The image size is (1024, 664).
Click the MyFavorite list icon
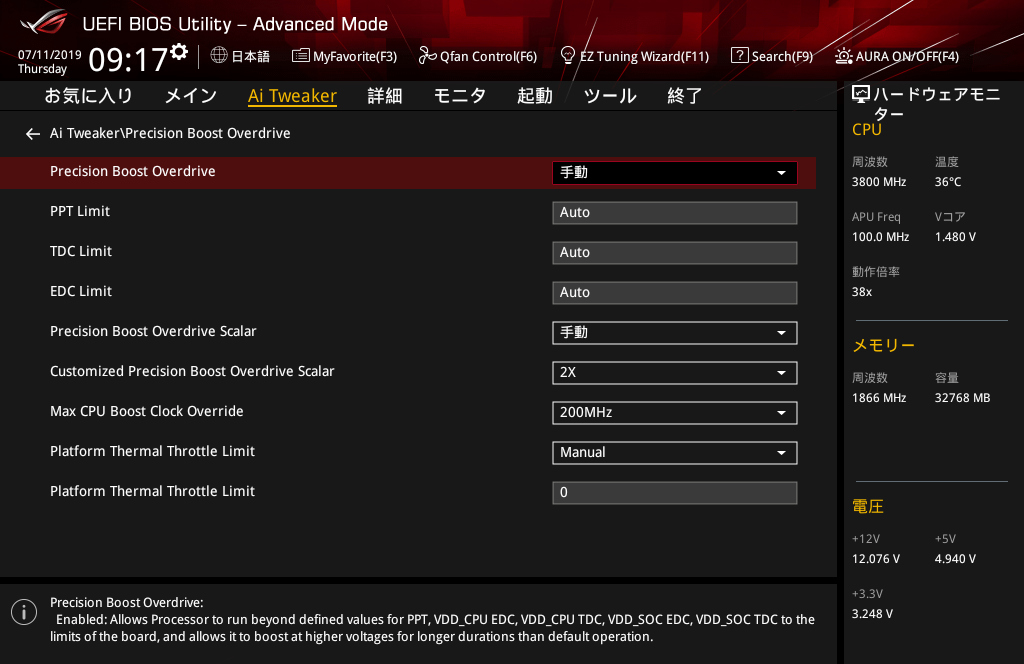coord(300,56)
